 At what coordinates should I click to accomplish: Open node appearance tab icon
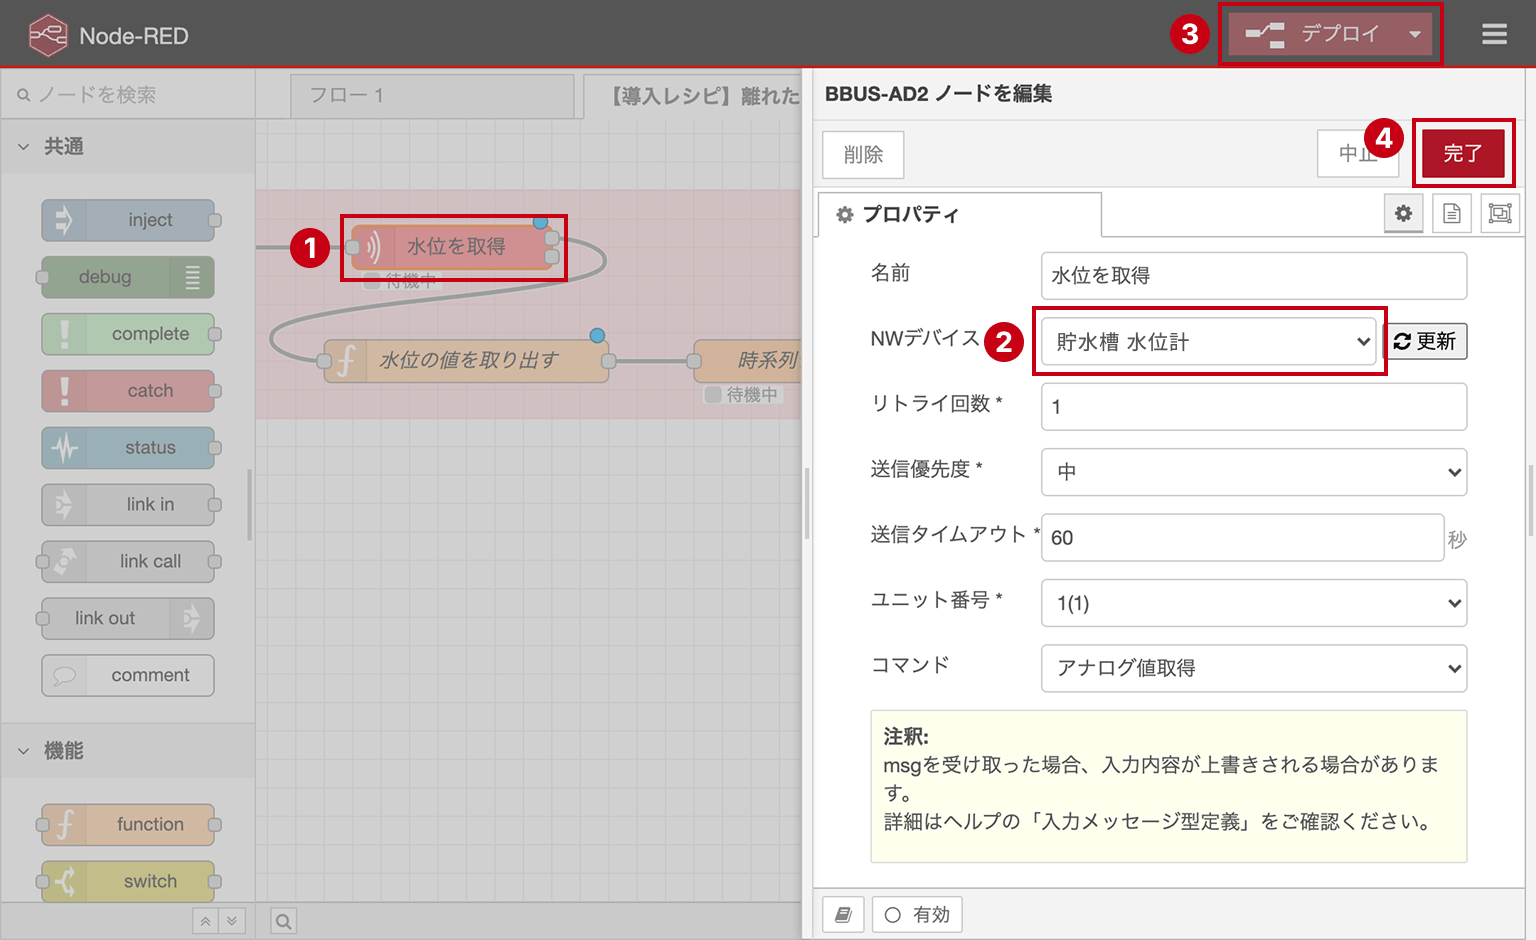click(1500, 213)
